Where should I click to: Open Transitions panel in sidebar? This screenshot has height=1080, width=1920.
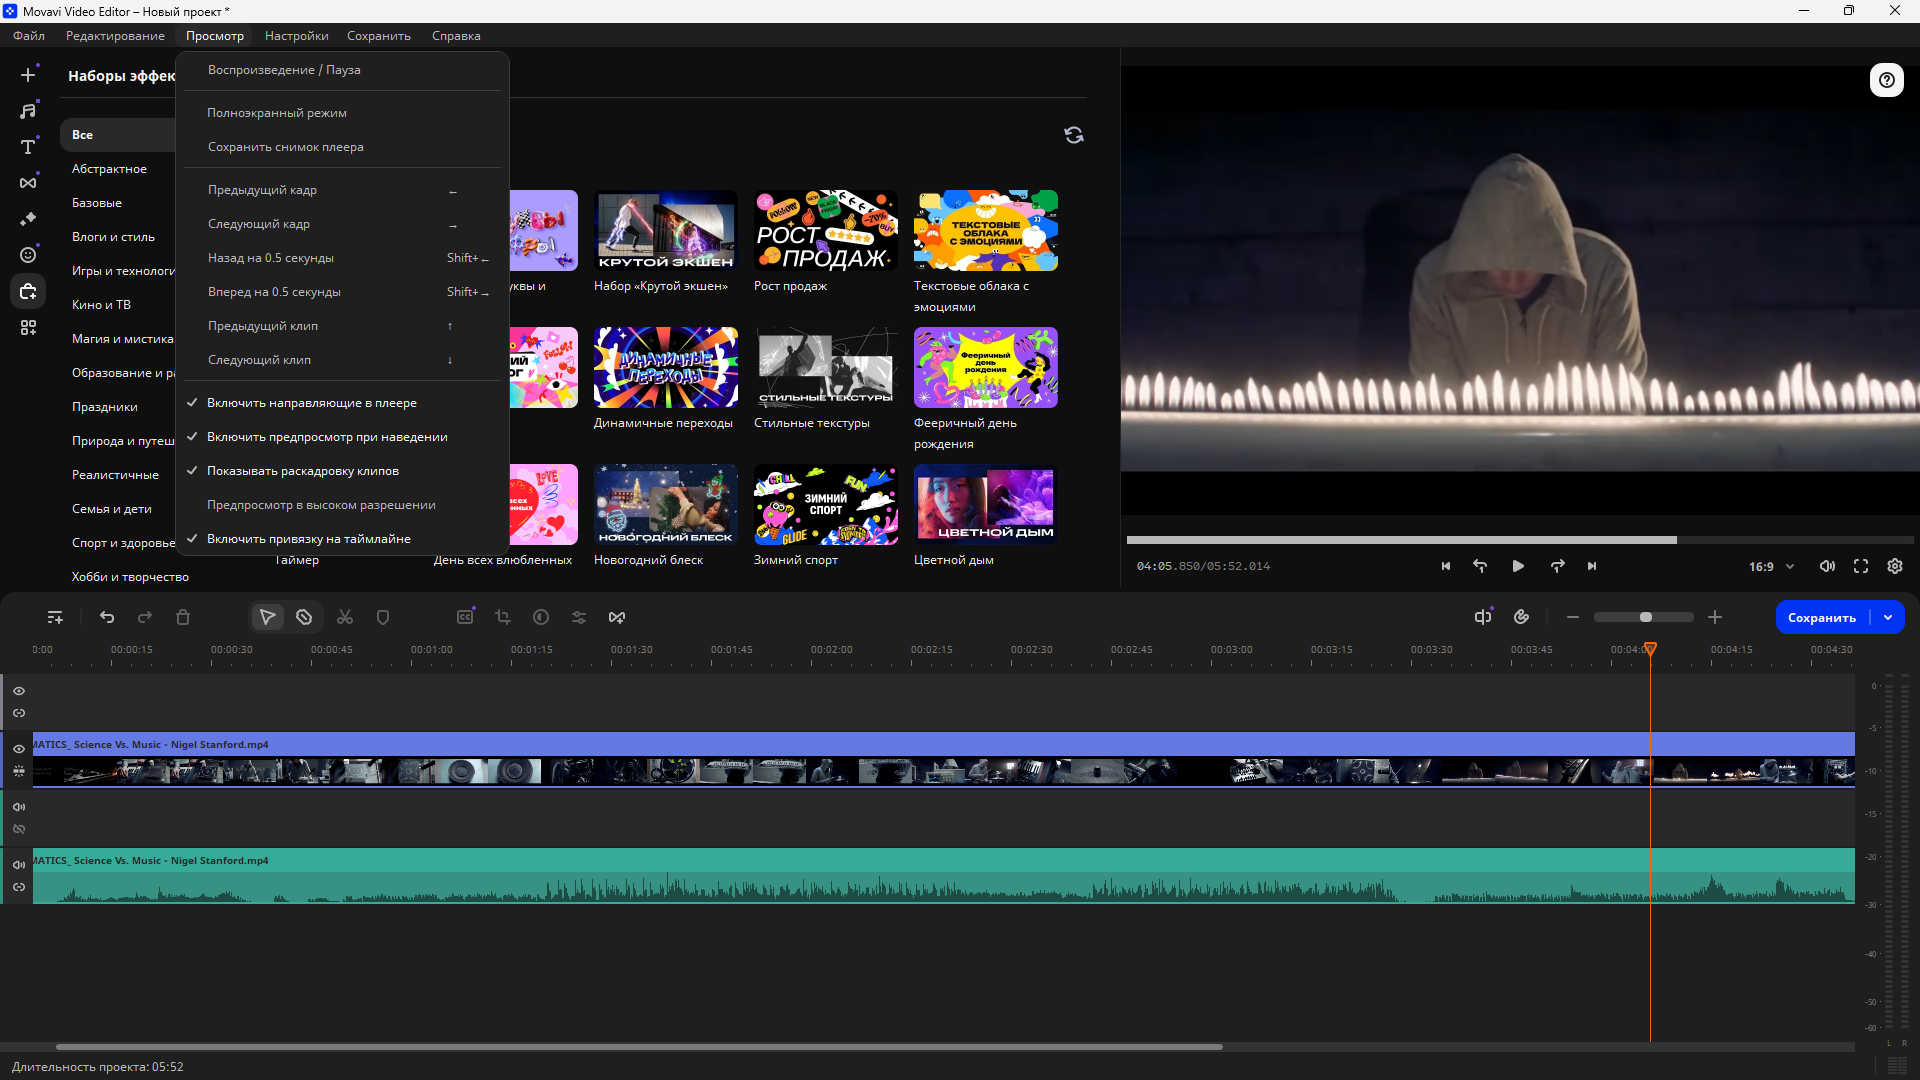(x=28, y=183)
